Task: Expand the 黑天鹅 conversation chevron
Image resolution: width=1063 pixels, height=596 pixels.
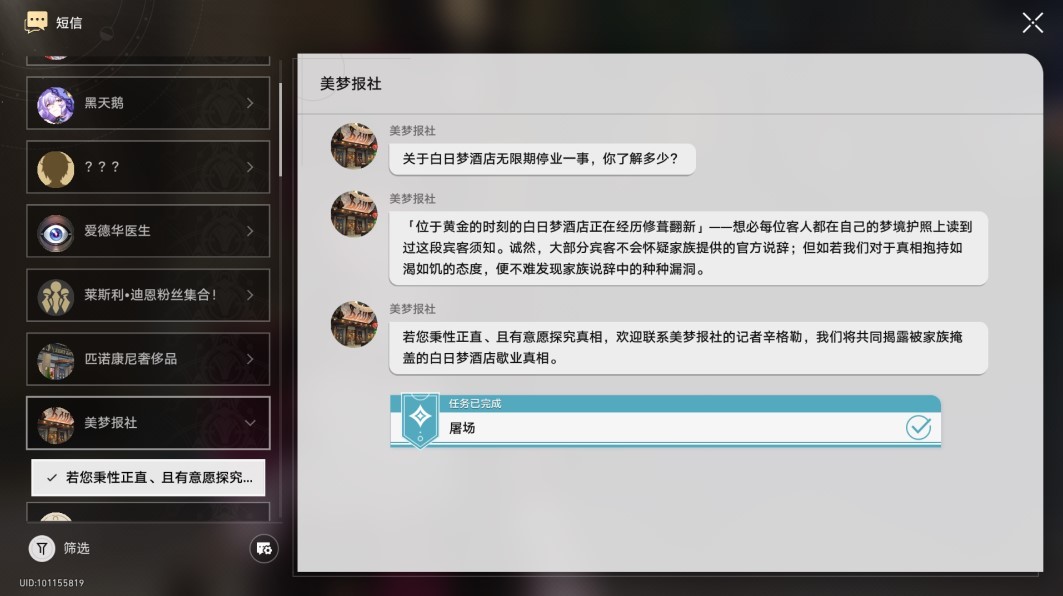Action: pyautogui.click(x=251, y=102)
